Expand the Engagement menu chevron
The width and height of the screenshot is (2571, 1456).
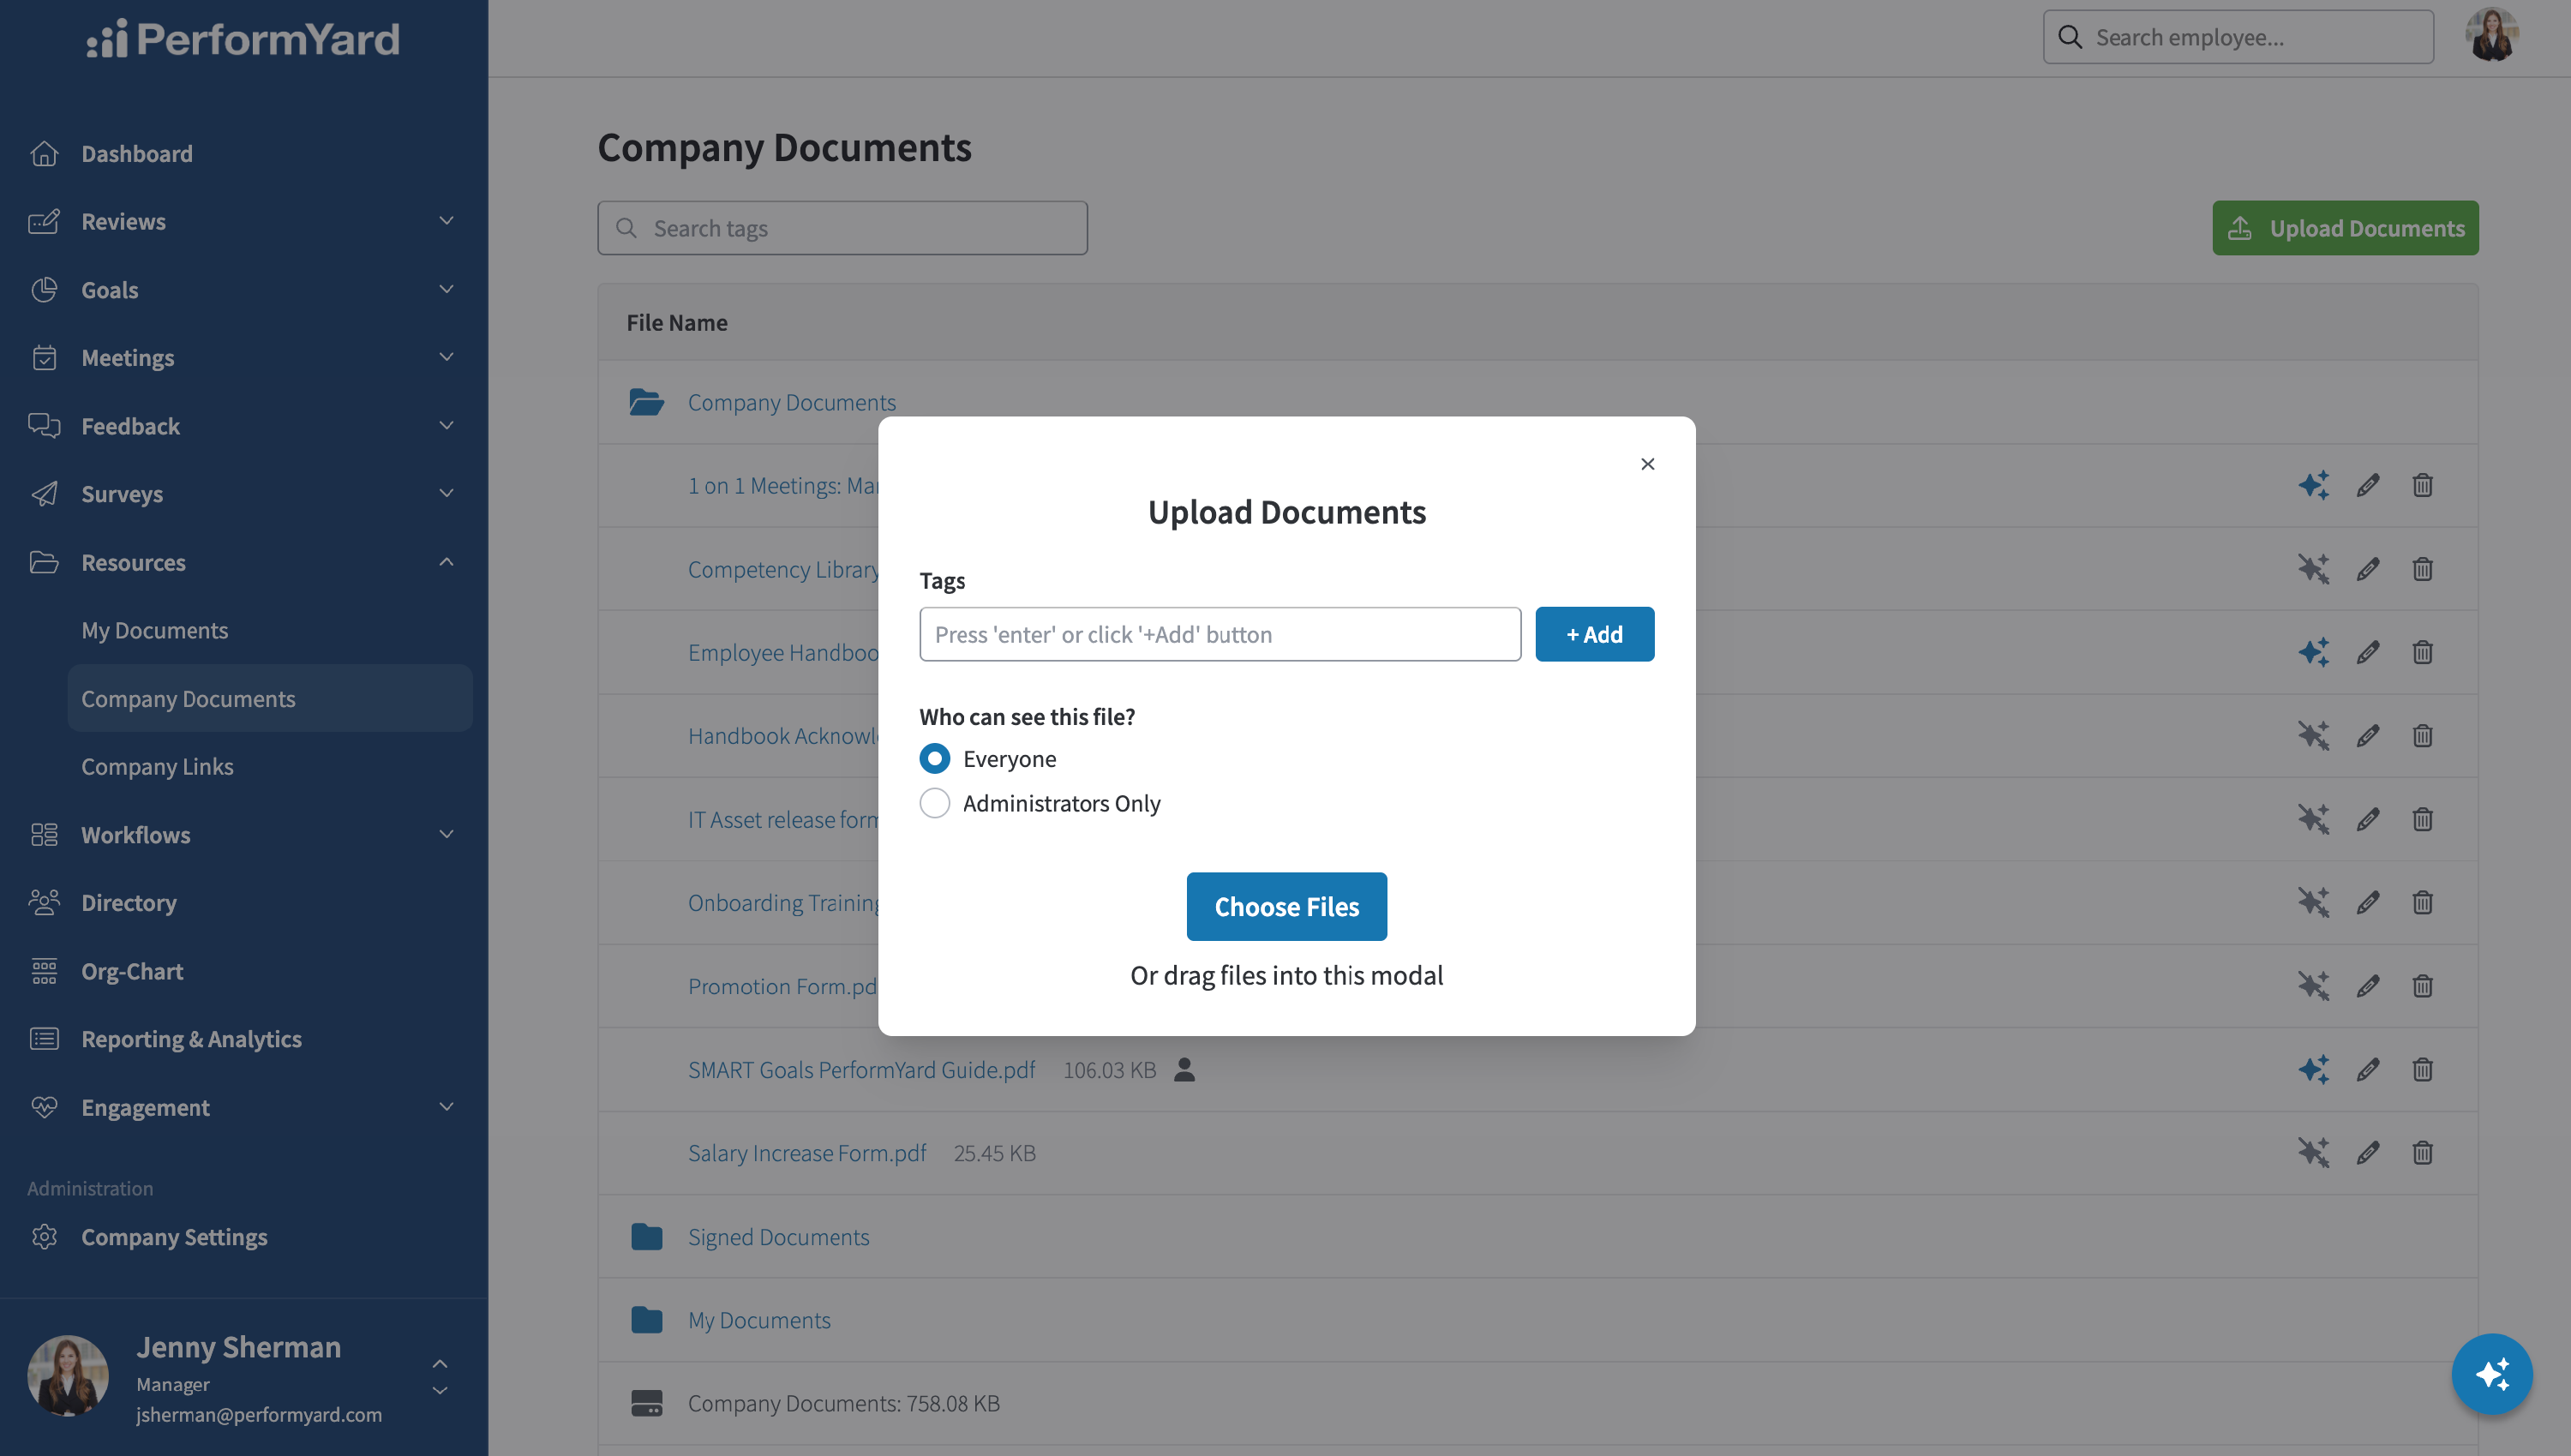pyautogui.click(x=446, y=1107)
